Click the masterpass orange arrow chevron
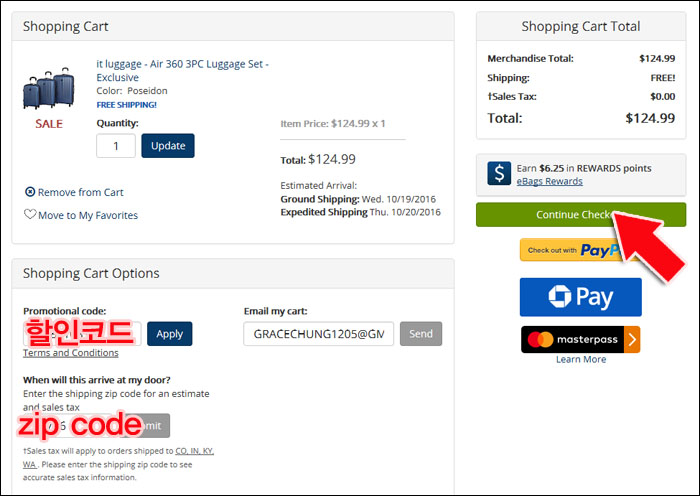Image resolution: width=700 pixels, height=496 pixels. pos(632,340)
